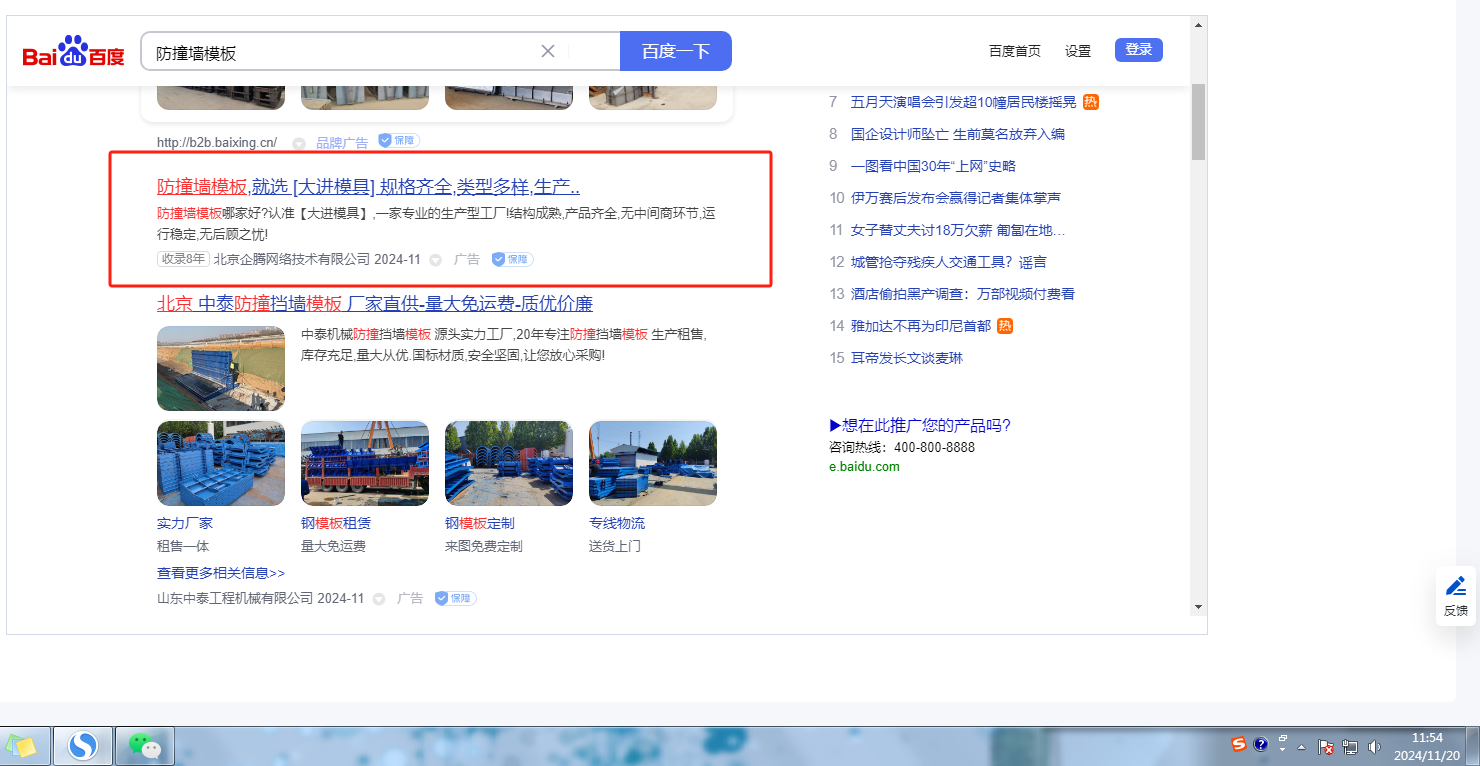Viewport: 1480px width, 766px height.
Task: Open hot search 雅加达不再为印尼首都
Action: [x=921, y=326]
